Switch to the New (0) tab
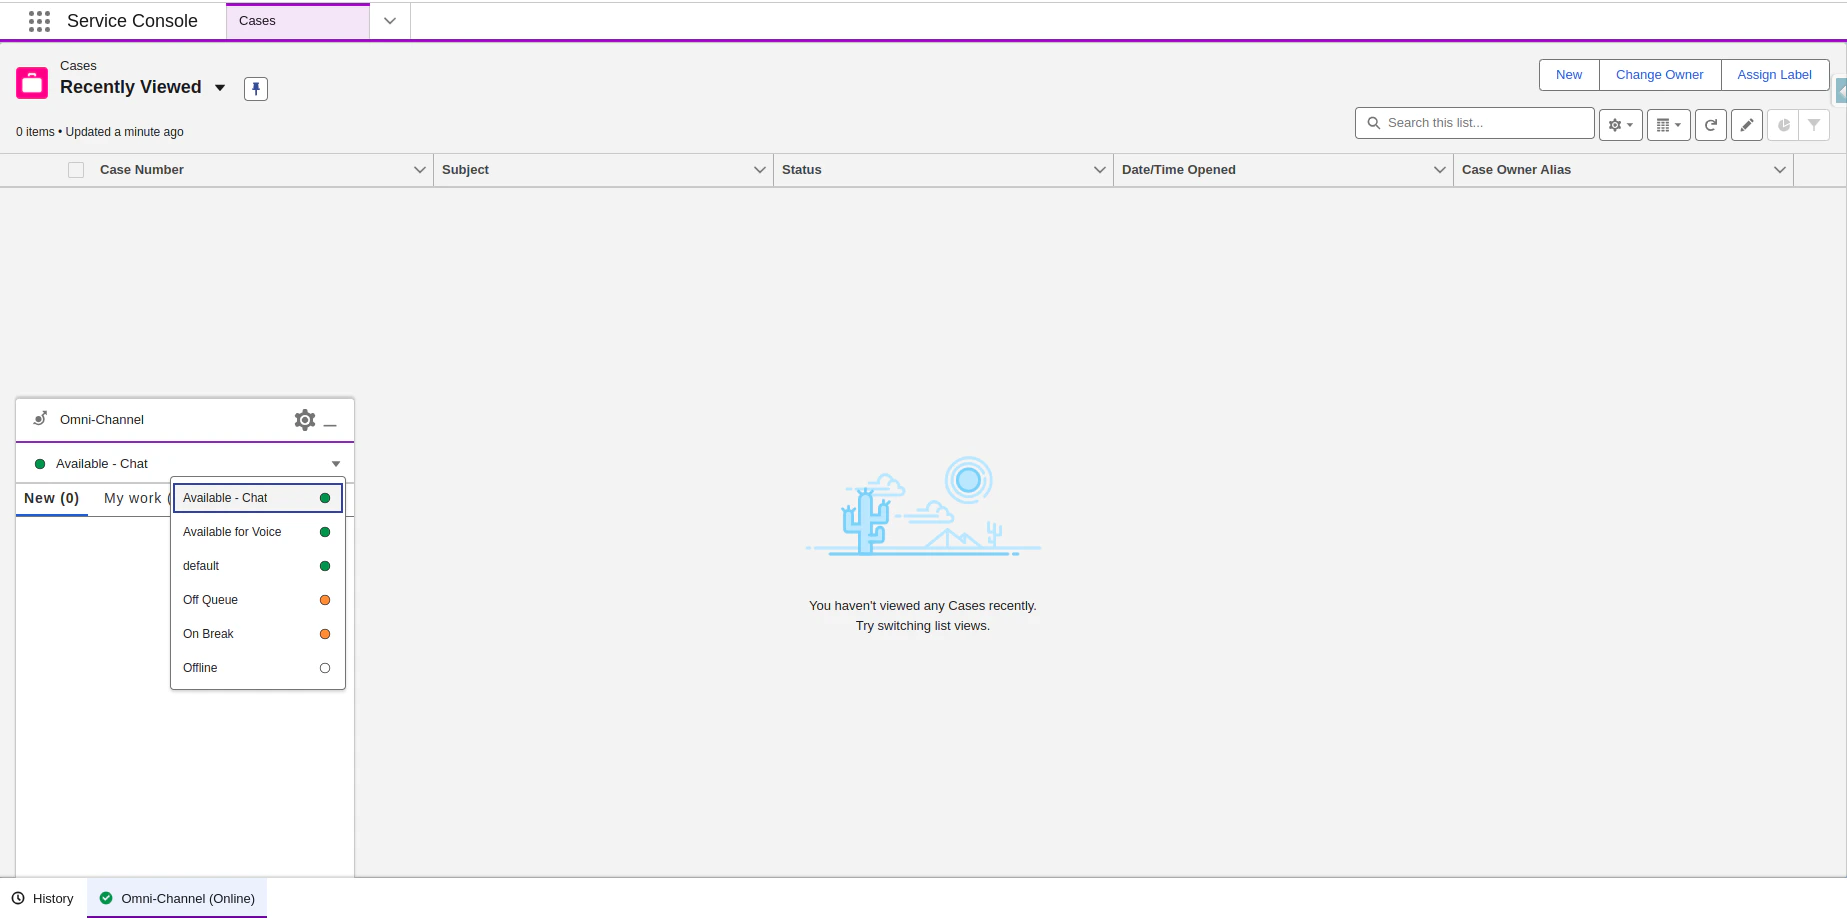The width and height of the screenshot is (1847, 918). [52, 498]
